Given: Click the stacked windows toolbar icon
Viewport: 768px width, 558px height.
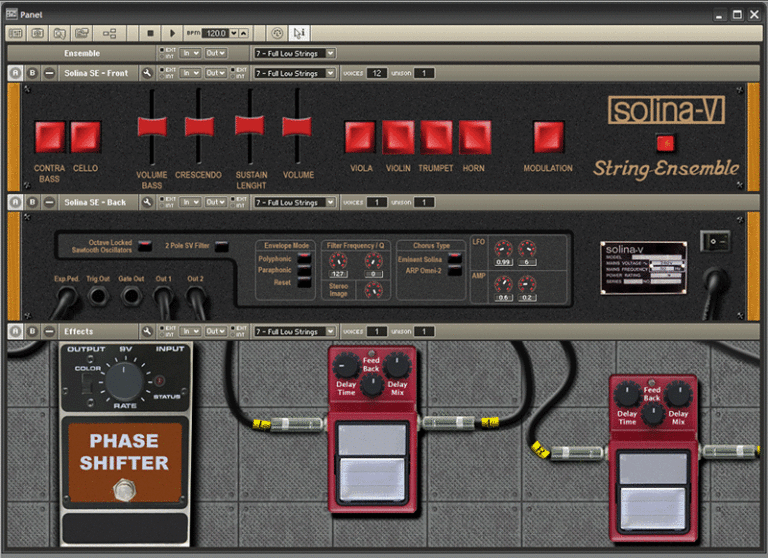Looking at the screenshot, I should coord(81,33).
